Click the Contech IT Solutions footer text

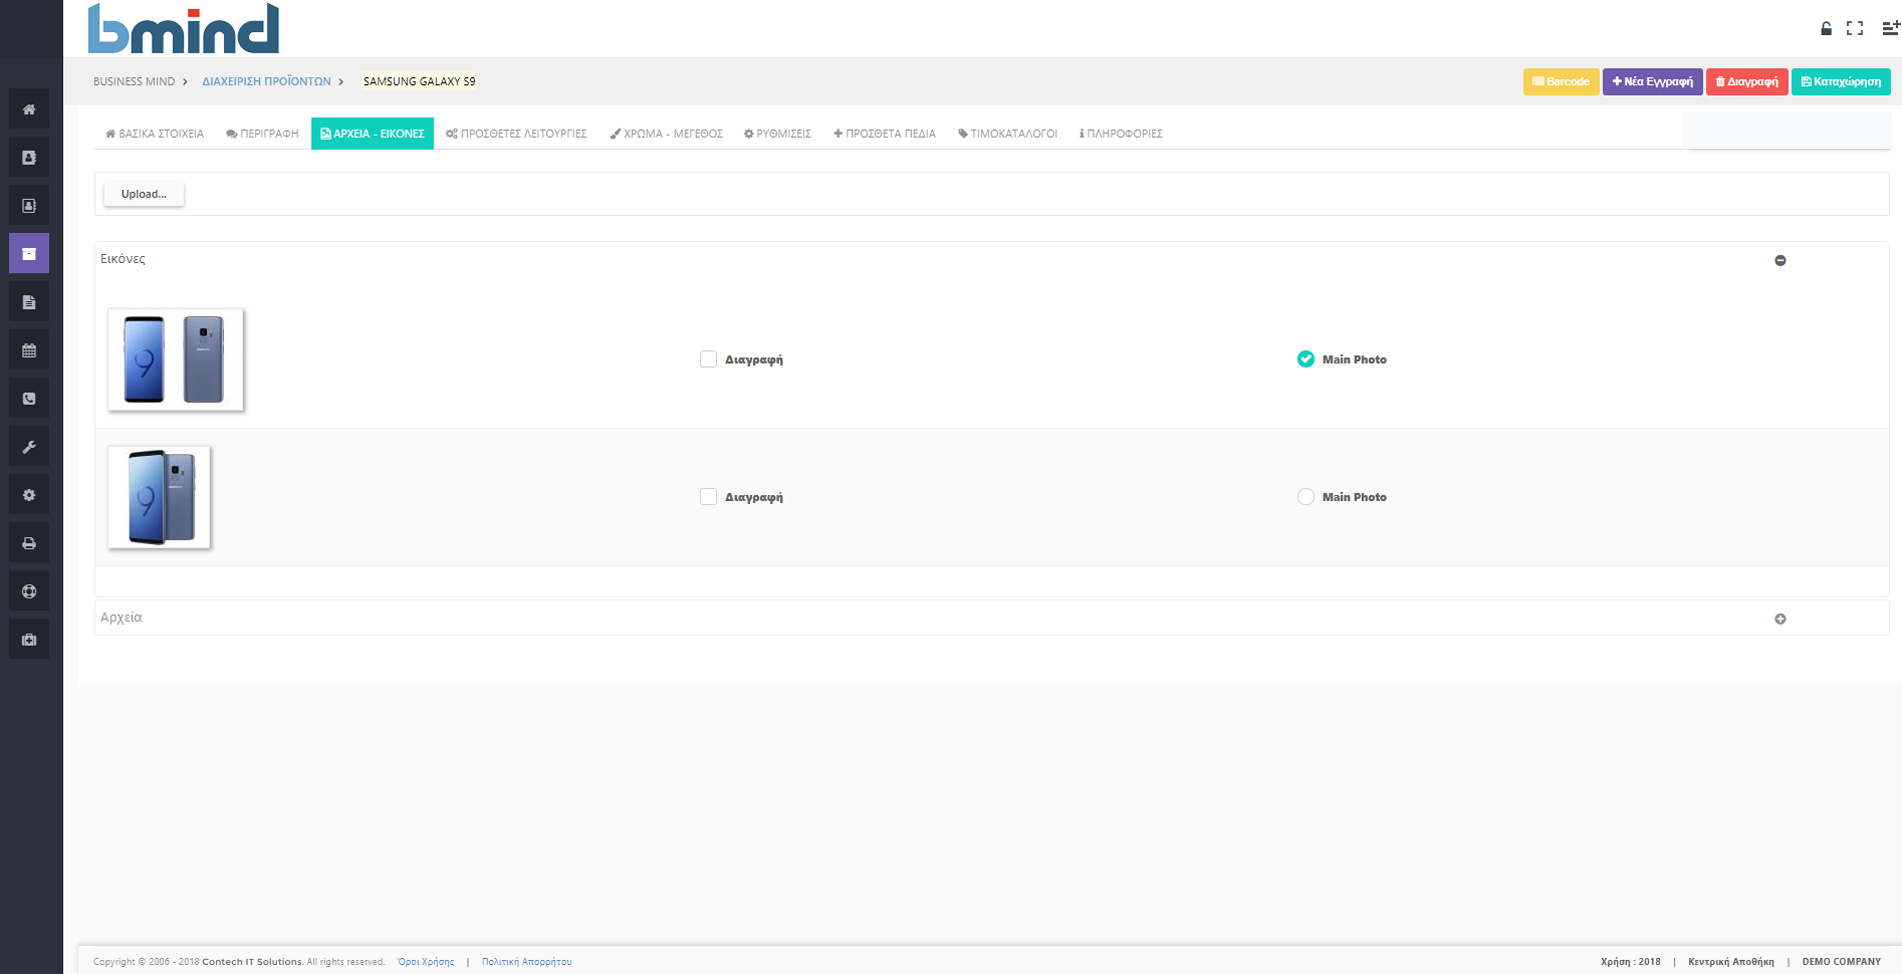click(252, 962)
